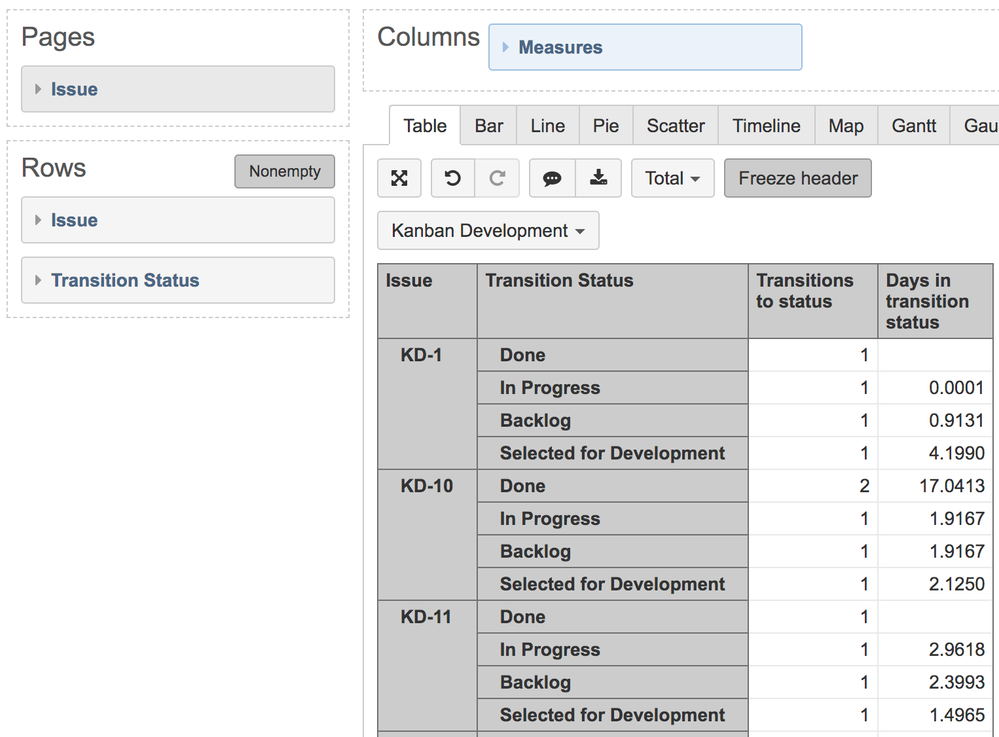Click the export download icon
Viewport: 999px width, 737px height.
tap(598, 178)
